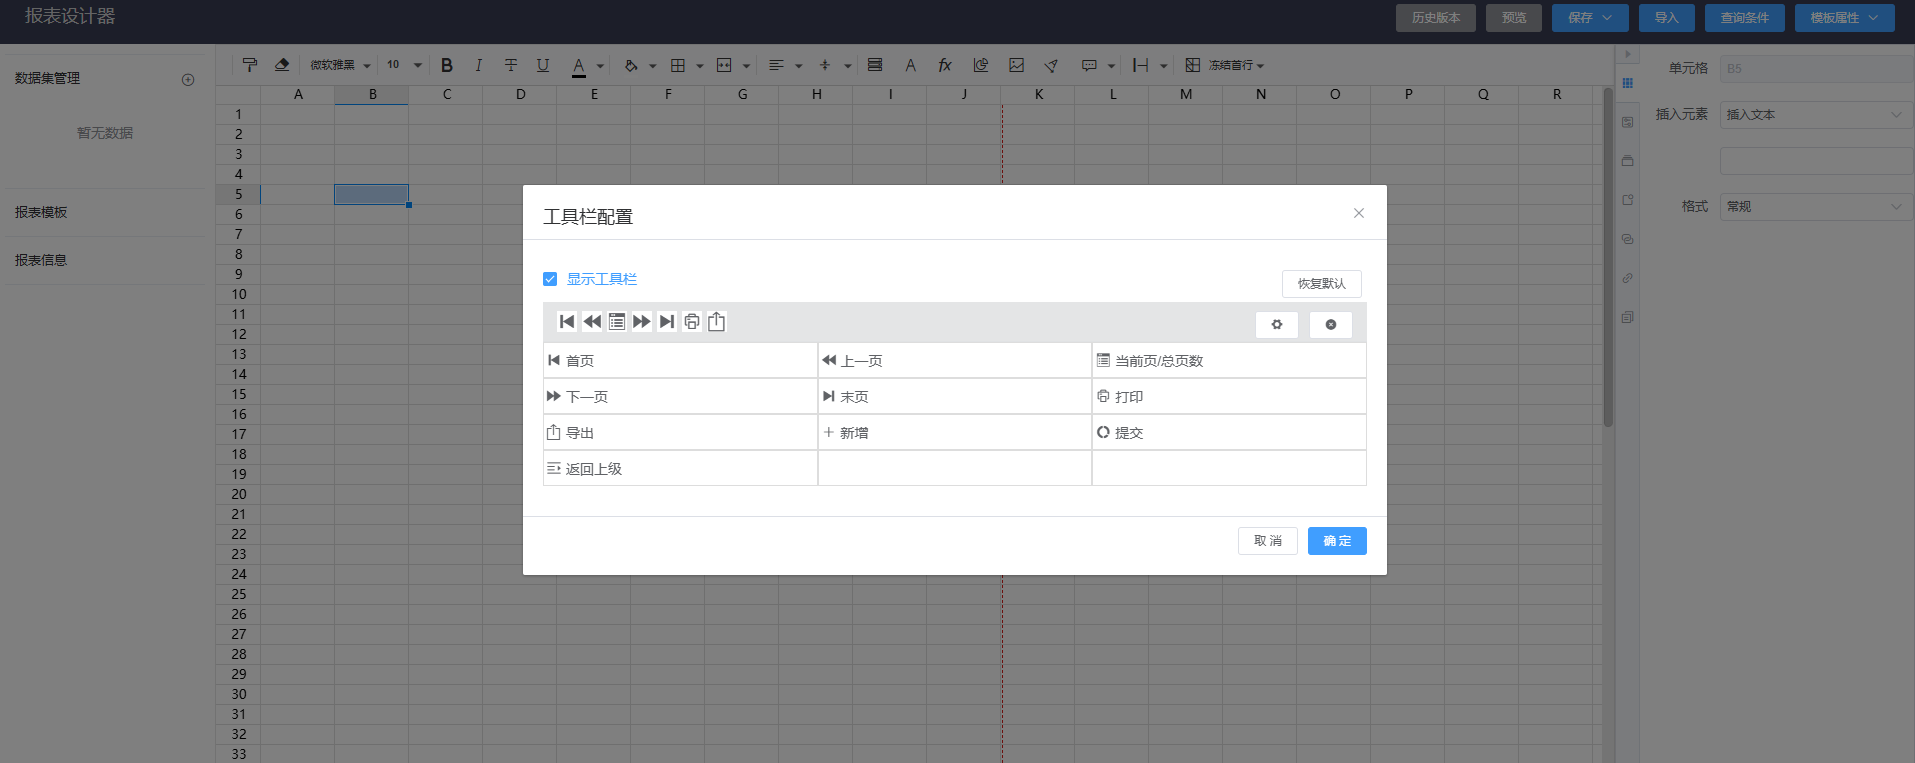Confirm with the 确定 button
The height and width of the screenshot is (763, 1915).
[1337, 541]
